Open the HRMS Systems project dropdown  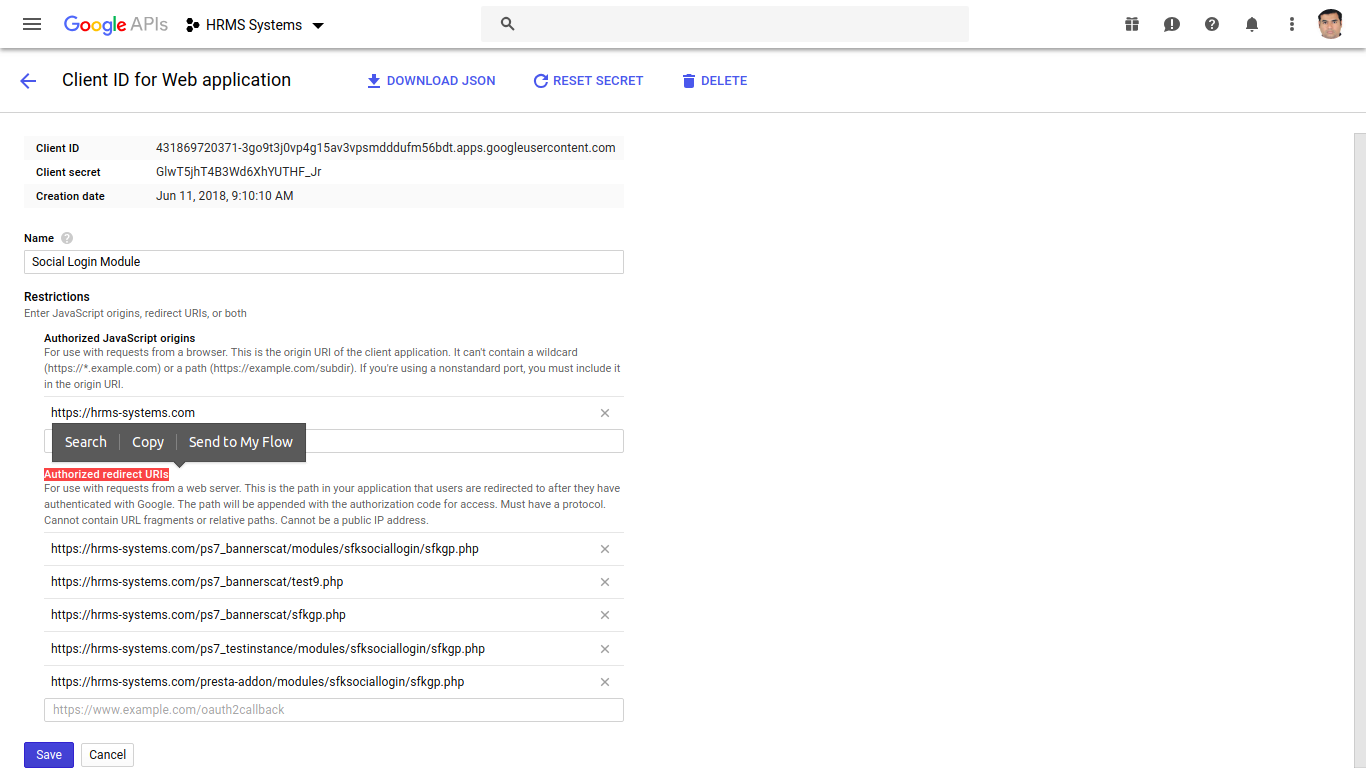[256, 25]
